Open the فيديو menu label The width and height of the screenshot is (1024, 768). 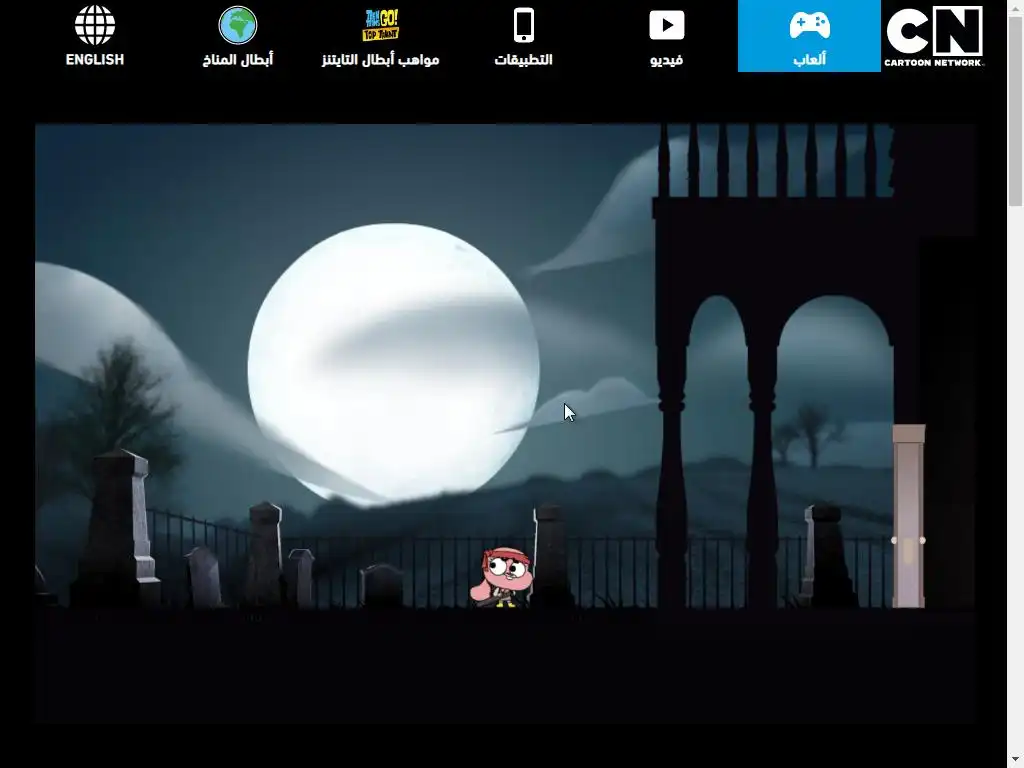667,59
